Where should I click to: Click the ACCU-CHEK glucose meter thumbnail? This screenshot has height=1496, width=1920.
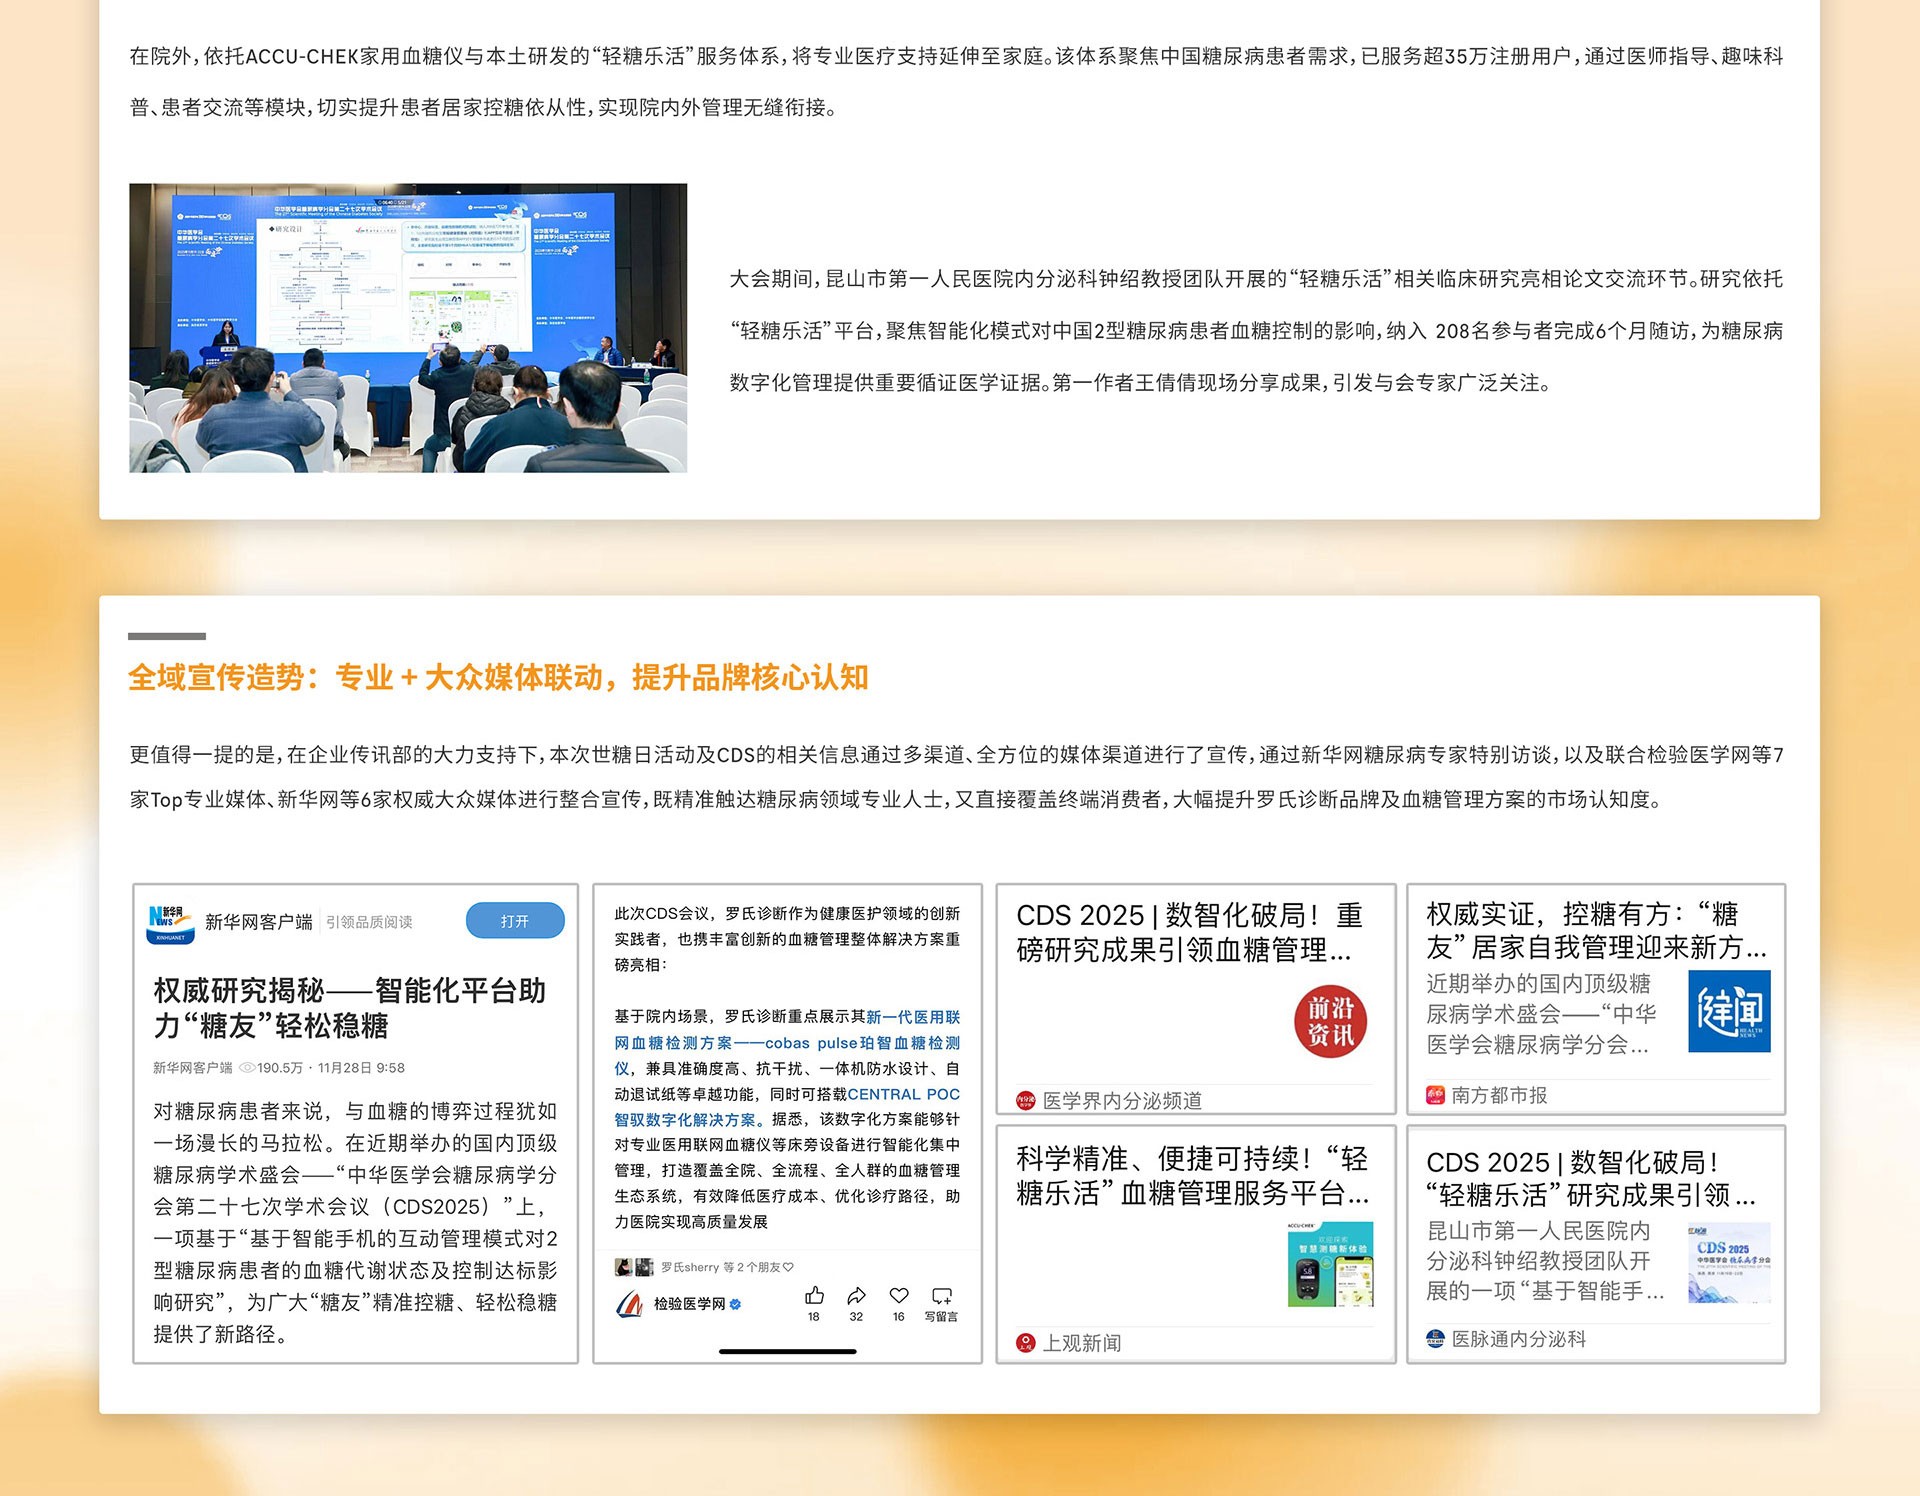tap(1330, 1264)
